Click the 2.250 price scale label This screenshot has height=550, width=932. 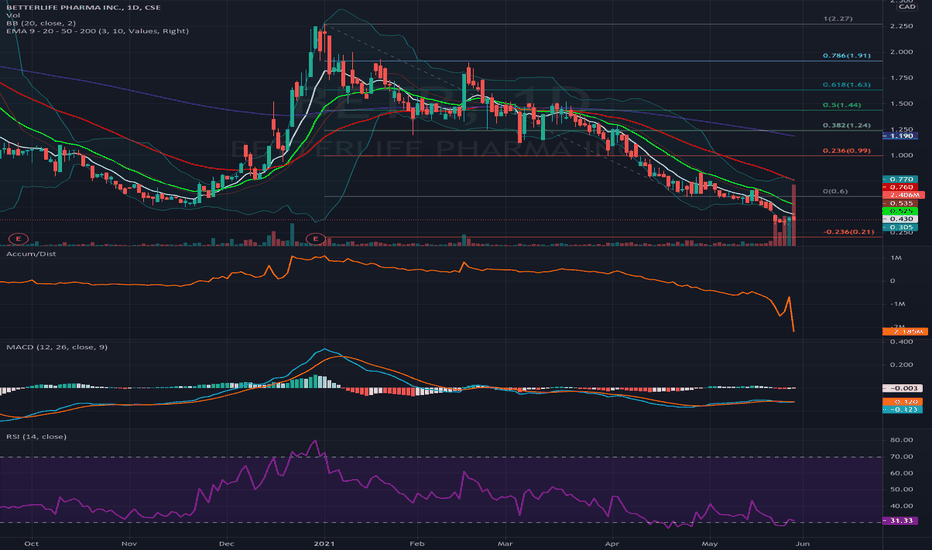coord(902,26)
